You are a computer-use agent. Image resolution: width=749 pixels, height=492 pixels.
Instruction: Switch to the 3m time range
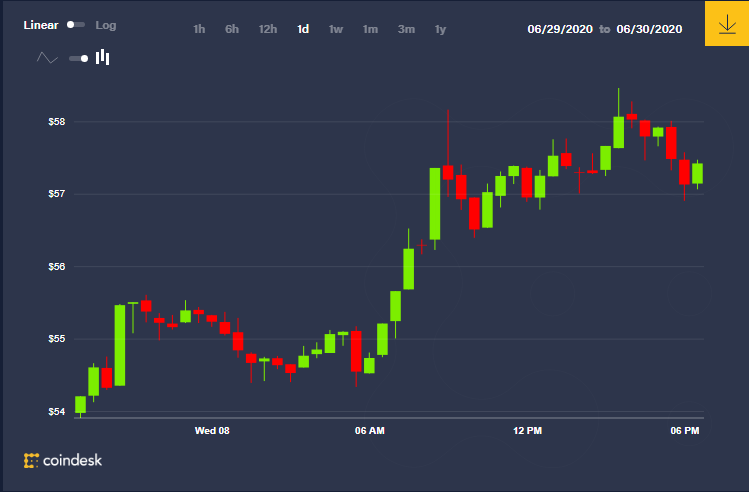point(406,29)
